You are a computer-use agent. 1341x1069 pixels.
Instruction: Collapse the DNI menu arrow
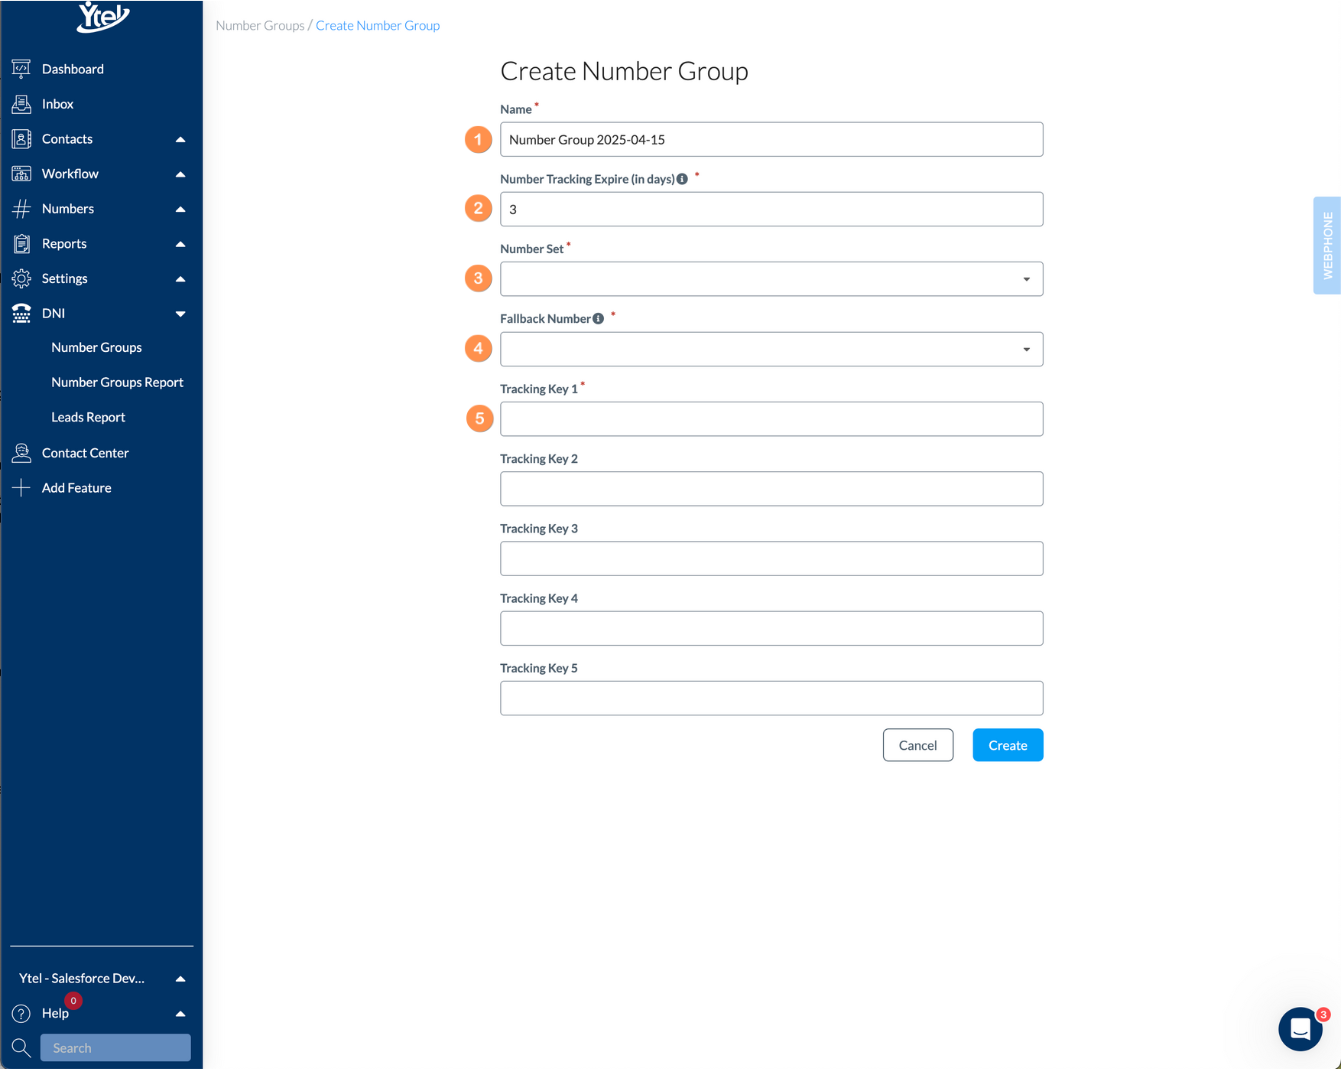tap(181, 314)
